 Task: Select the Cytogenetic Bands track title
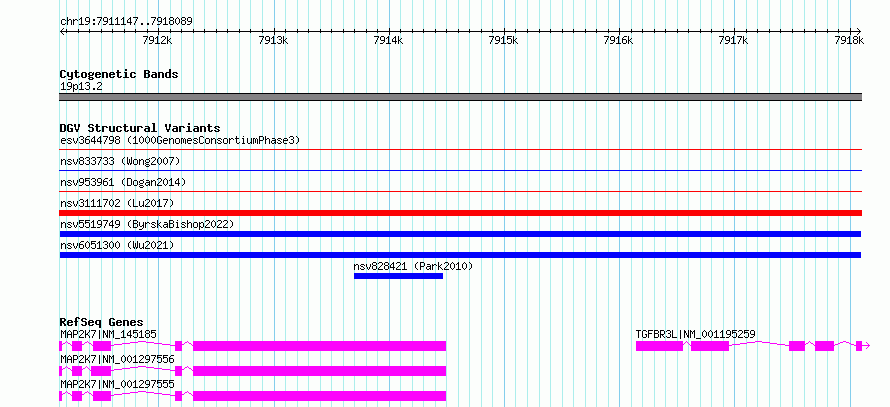[x=119, y=74]
